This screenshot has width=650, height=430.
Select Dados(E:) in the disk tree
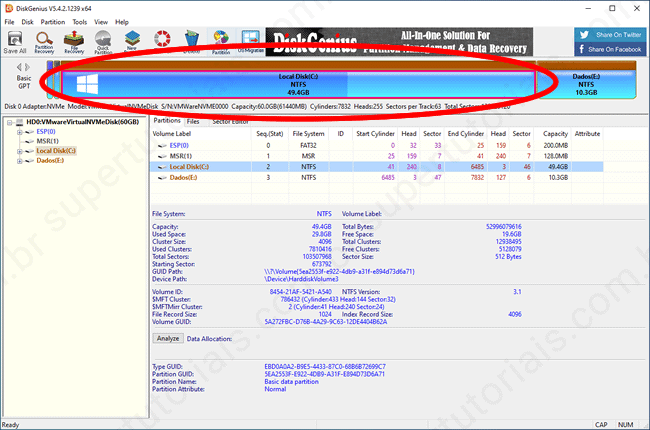[x=50, y=160]
